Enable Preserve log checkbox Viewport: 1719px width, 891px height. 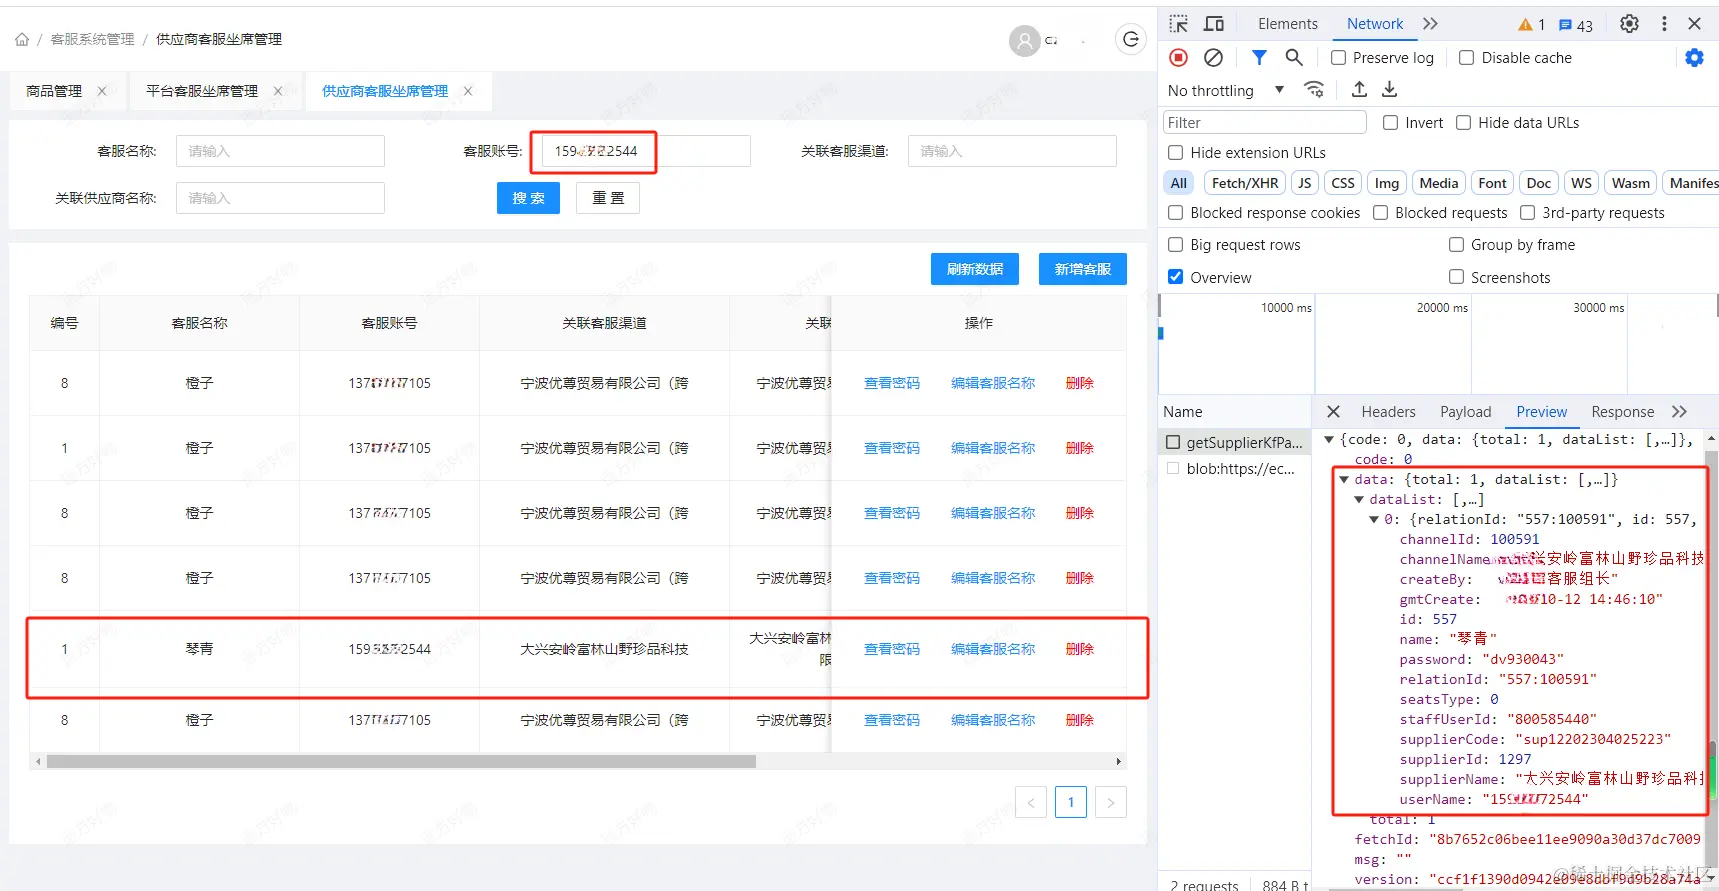1338,58
